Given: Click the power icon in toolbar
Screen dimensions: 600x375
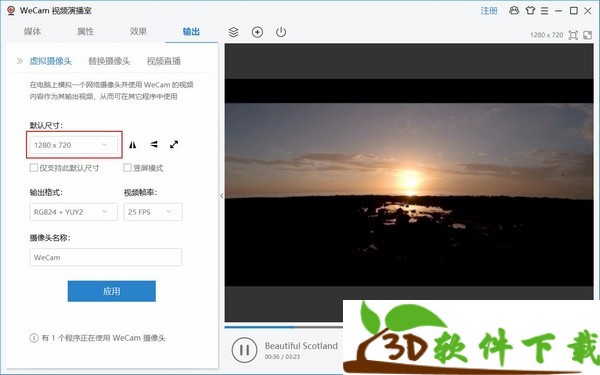Looking at the screenshot, I should [281, 32].
